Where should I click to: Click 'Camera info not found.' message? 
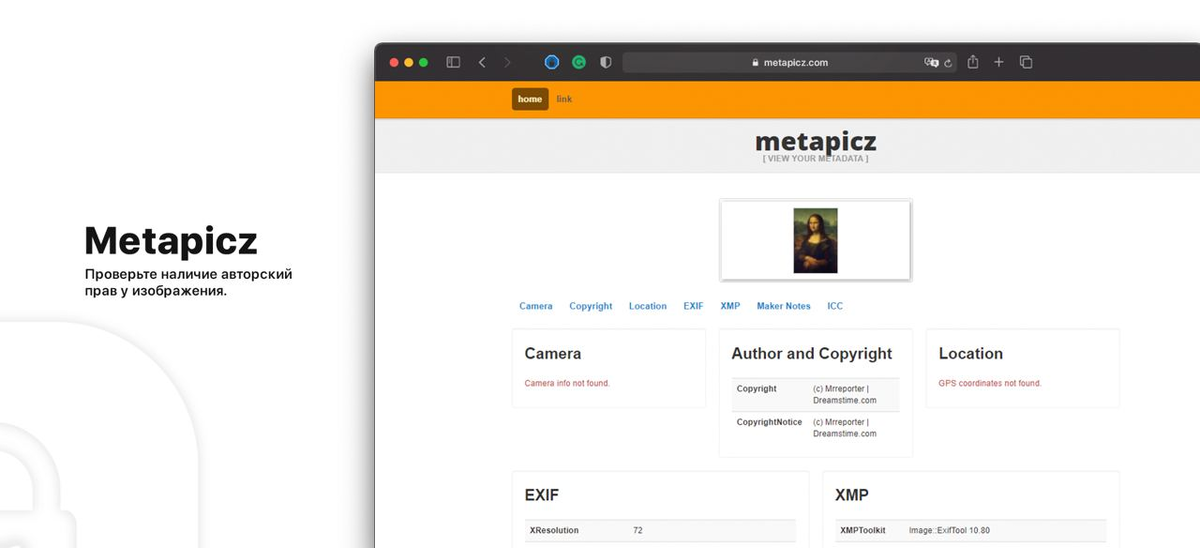click(567, 383)
